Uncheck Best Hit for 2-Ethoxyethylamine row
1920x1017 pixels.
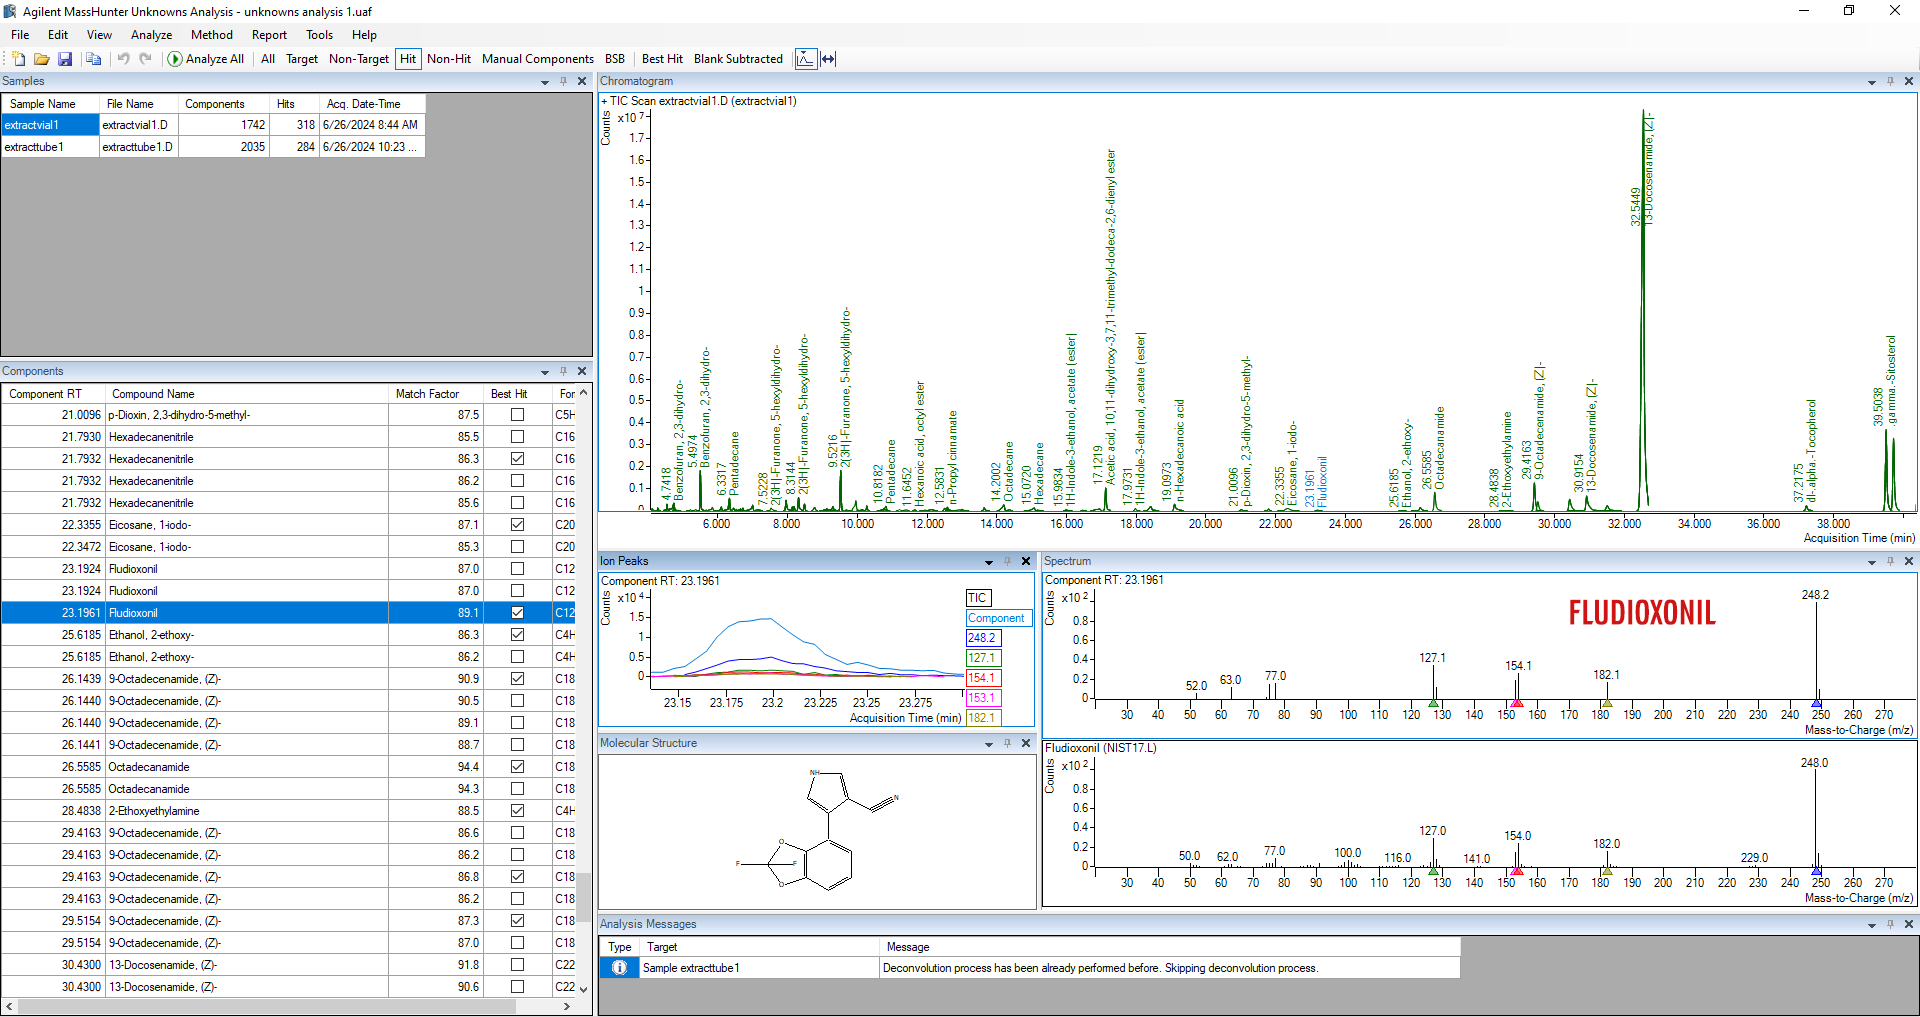[x=517, y=811]
